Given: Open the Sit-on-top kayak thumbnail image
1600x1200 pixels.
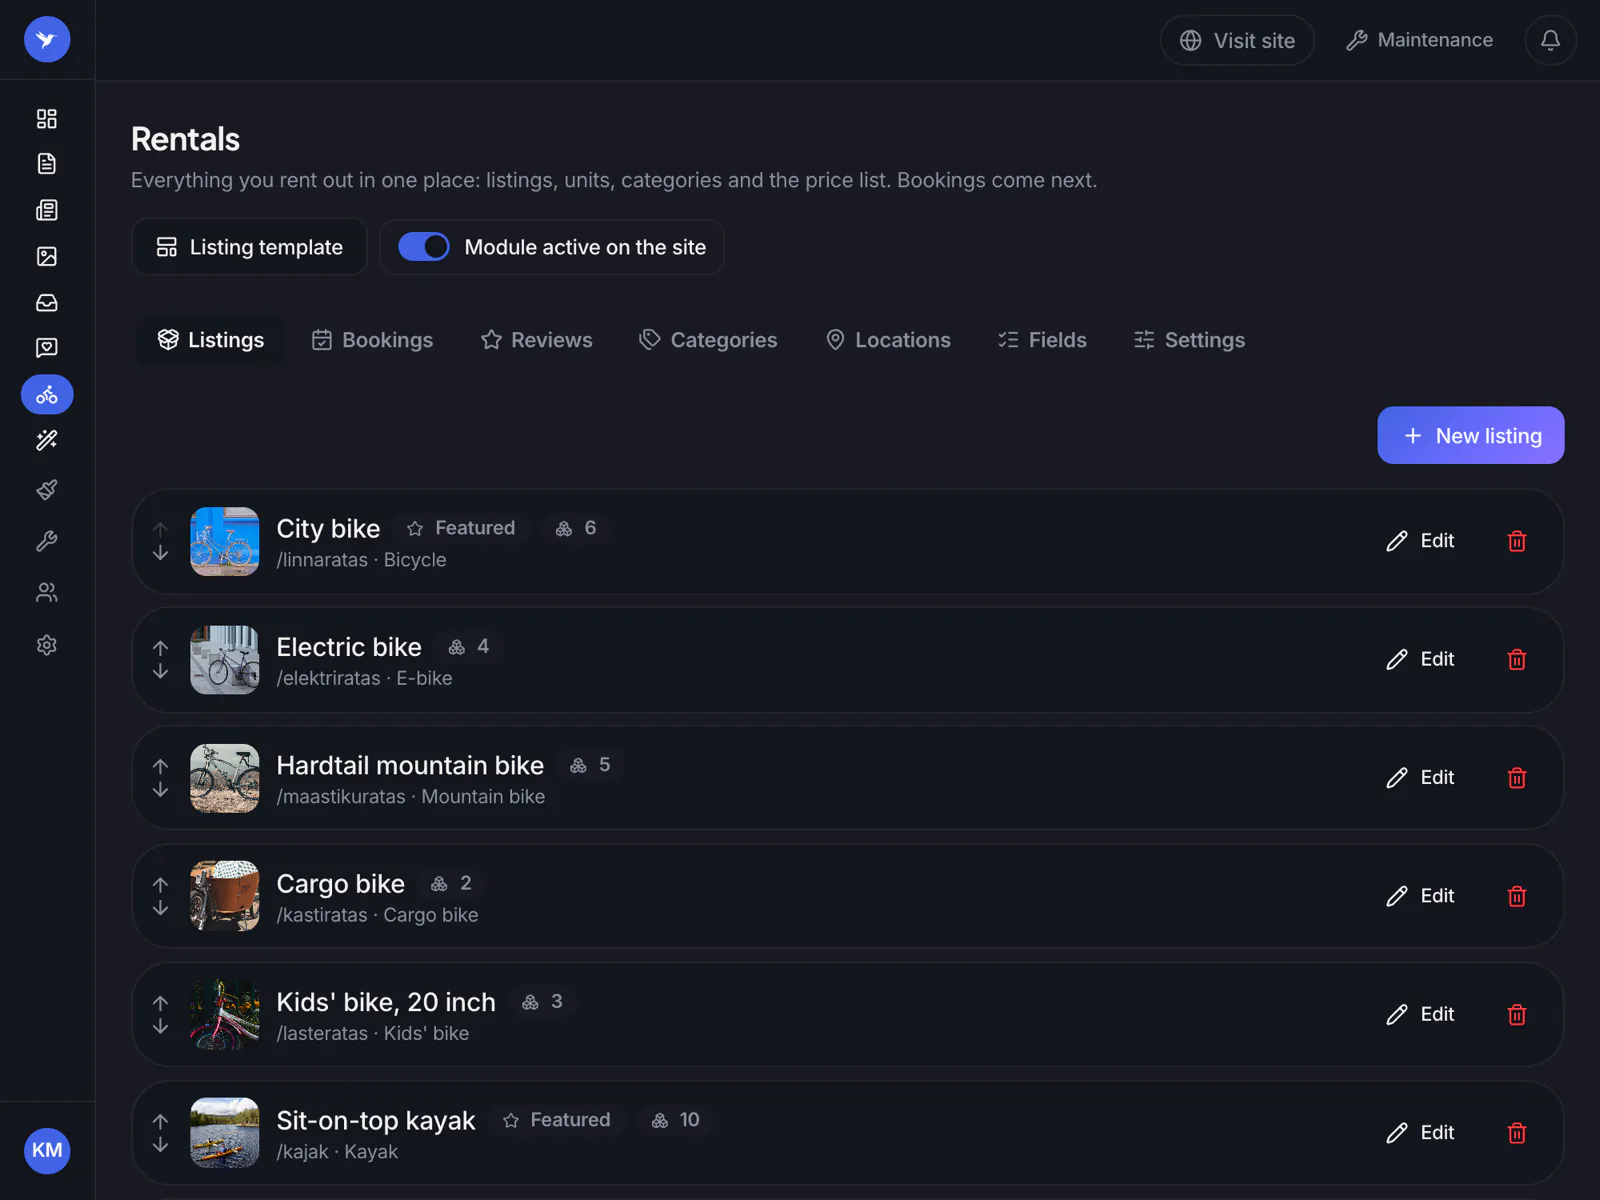Looking at the screenshot, I should [225, 1133].
